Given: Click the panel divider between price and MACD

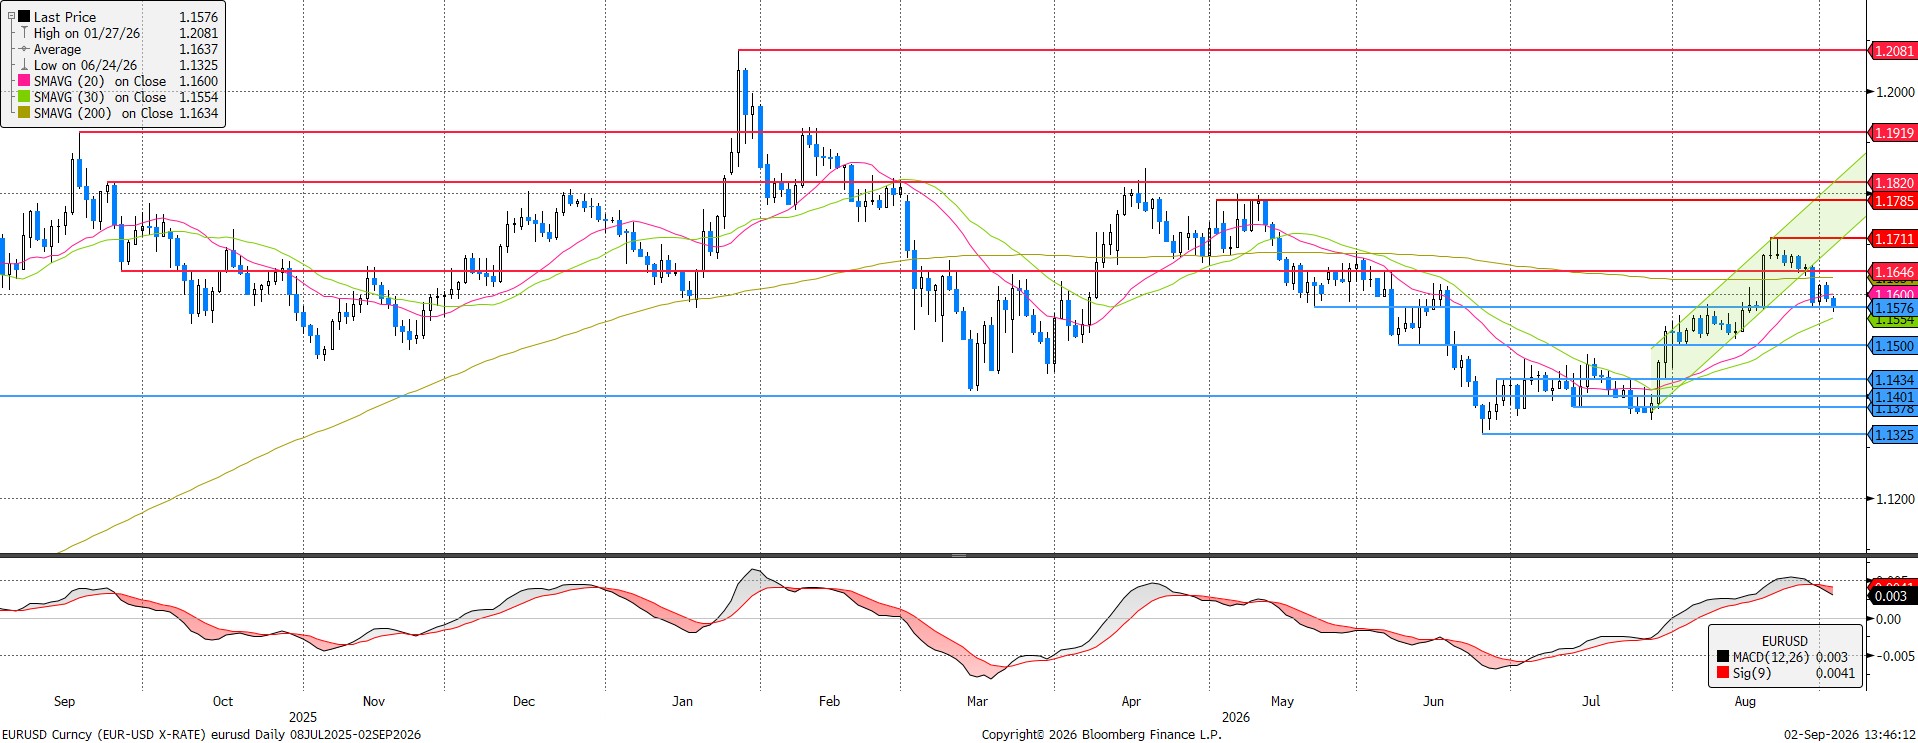Looking at the screenshot, I should [959, 555].
